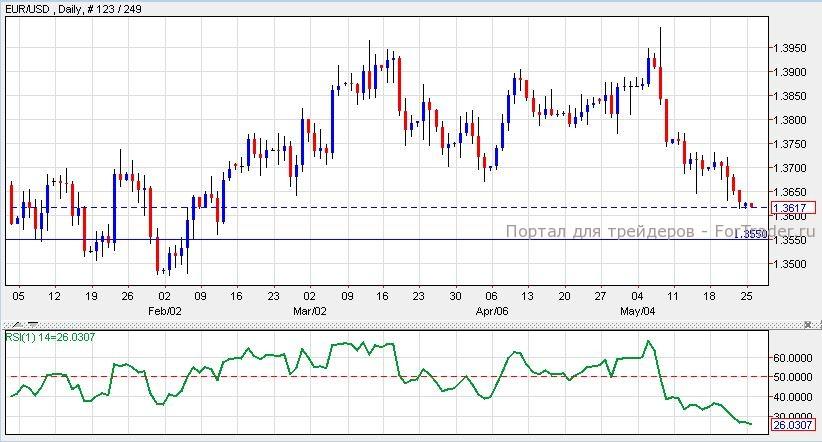Click the dotted divider above the RSI panel
This screenshot has height=442, width=822.
click(x=400, y=325)
